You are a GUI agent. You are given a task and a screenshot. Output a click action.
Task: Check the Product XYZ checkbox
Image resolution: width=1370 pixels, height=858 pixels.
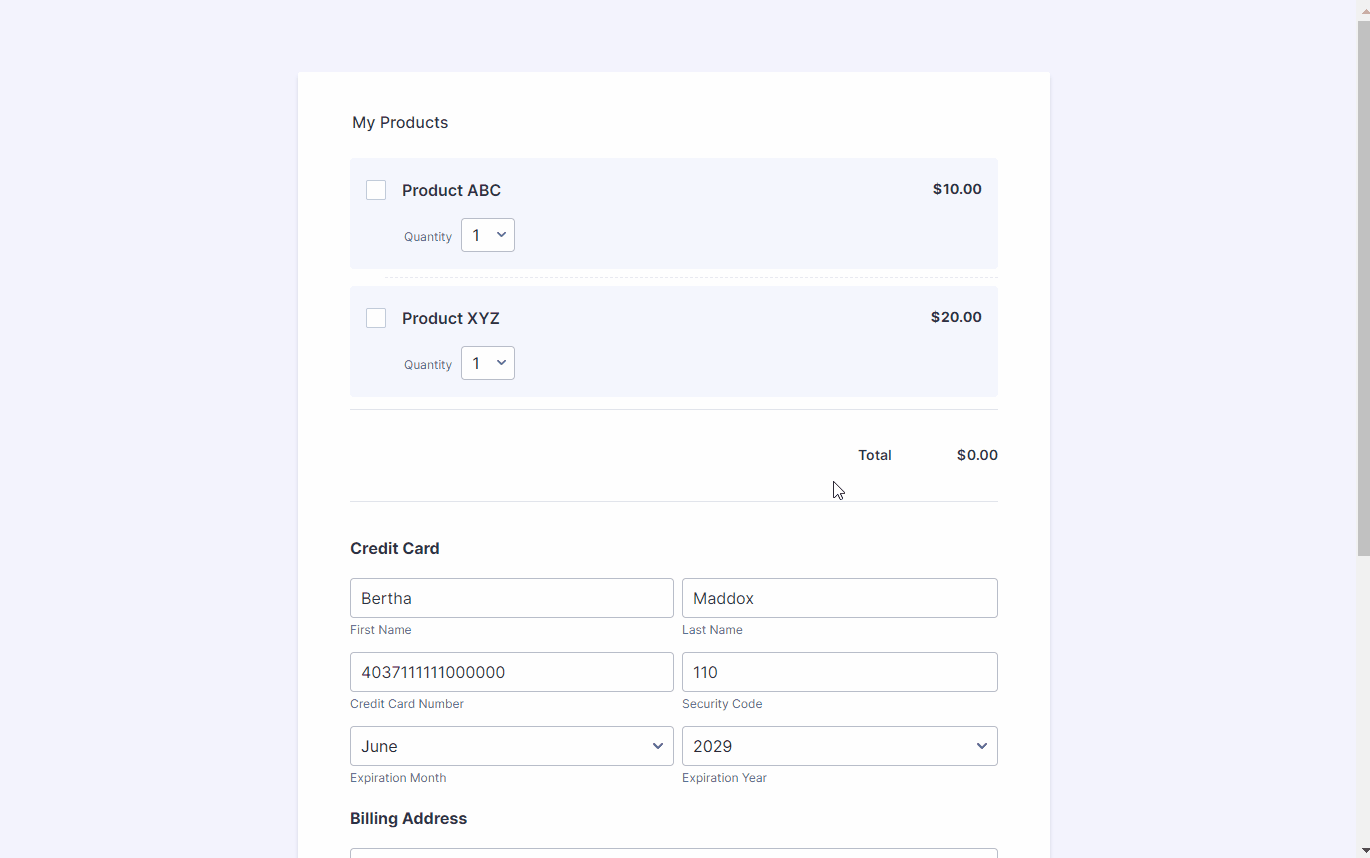coord(376,318)
